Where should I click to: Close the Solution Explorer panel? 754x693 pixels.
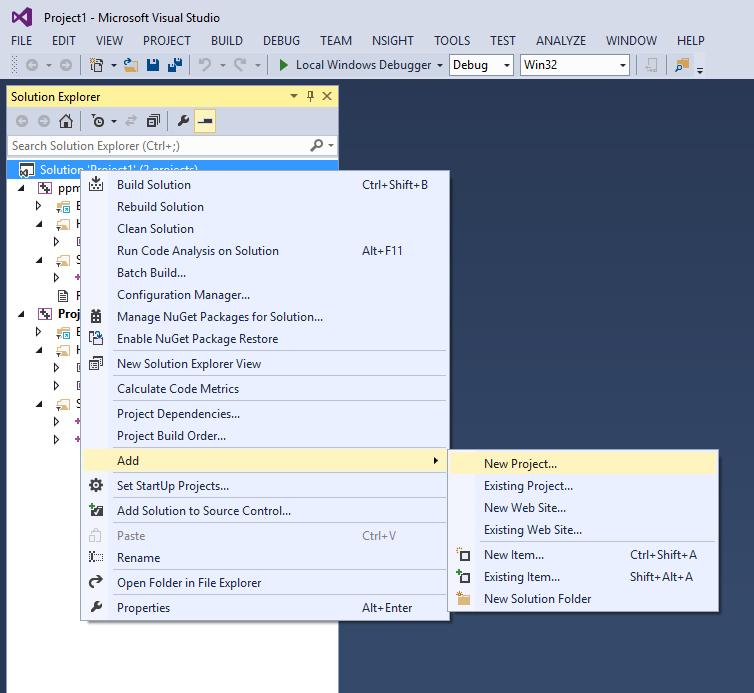point(327,96)
